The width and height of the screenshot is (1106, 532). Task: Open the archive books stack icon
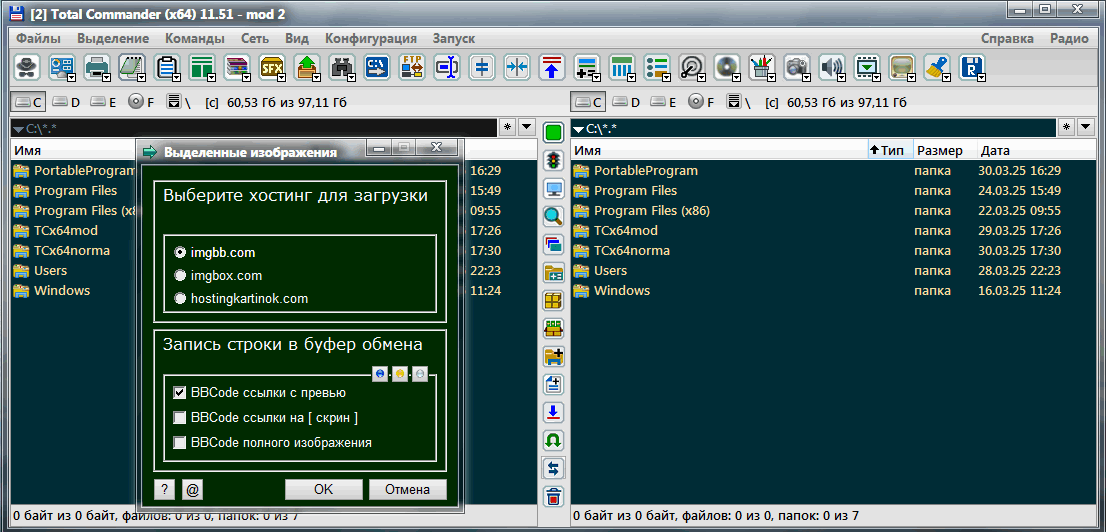(236, 67)
